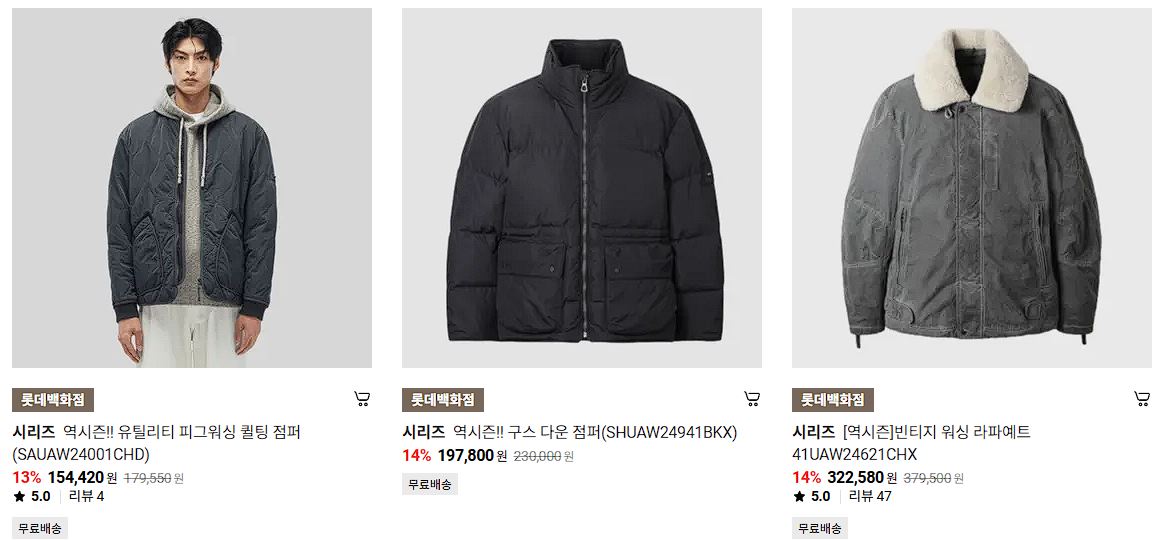Click the 322,580원 sale price
This screenshot has height=540, width=1160.
click(862, 478)
